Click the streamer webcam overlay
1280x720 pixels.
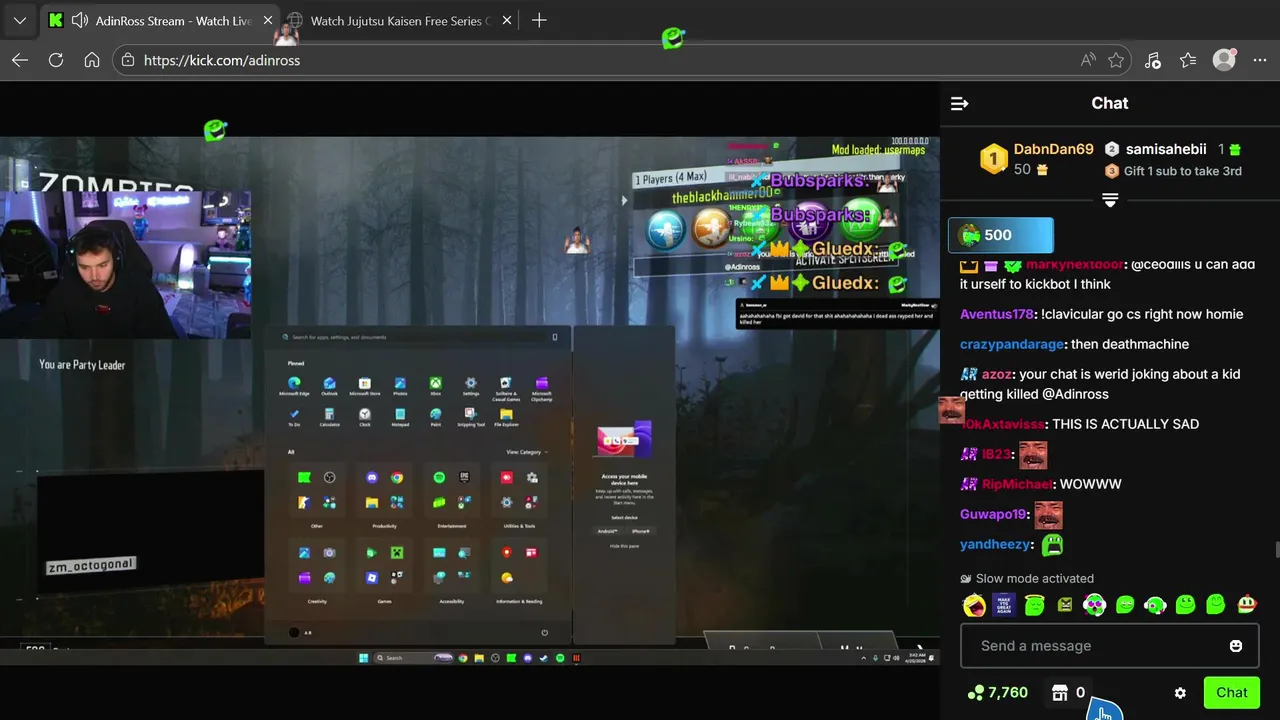[x=125, y=264]
